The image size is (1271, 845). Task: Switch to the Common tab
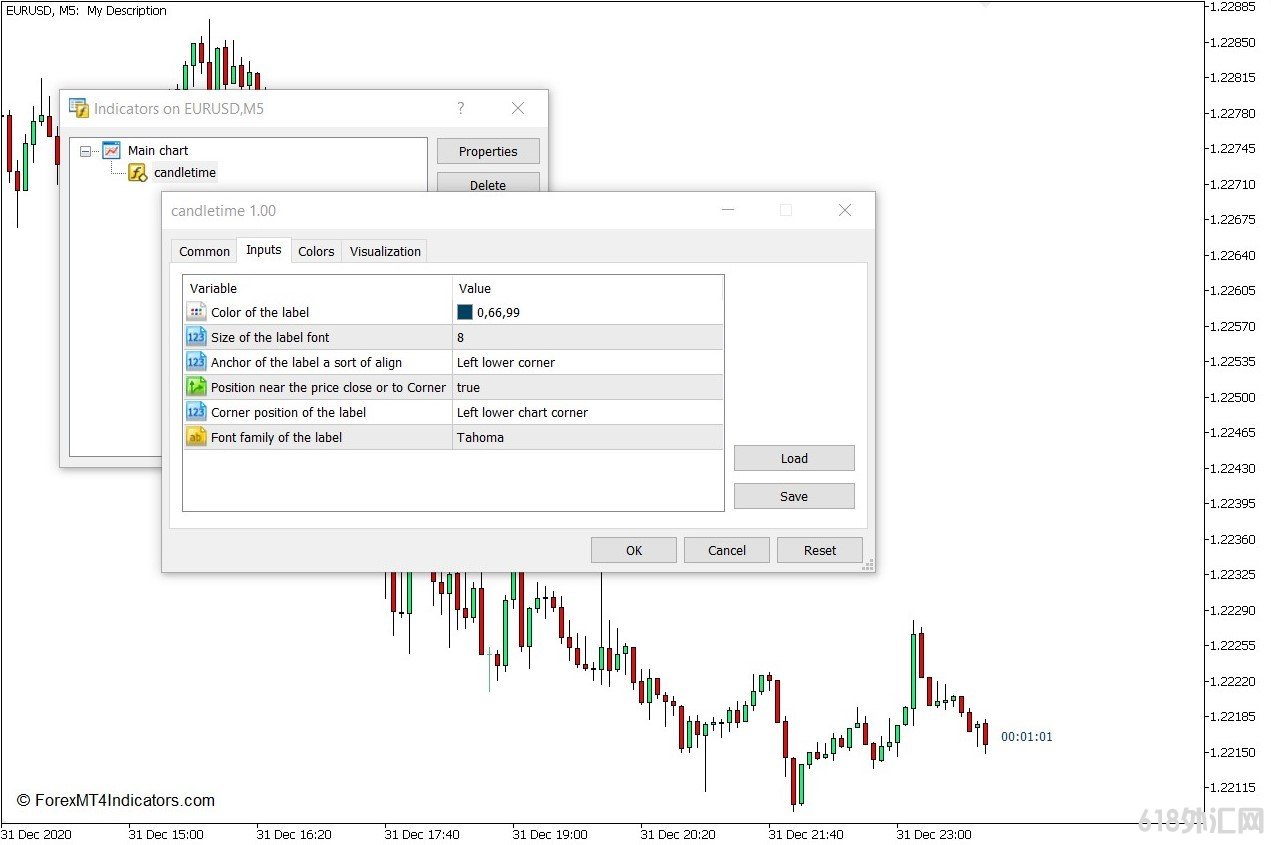pyautogui.click(x=204, y=251)
